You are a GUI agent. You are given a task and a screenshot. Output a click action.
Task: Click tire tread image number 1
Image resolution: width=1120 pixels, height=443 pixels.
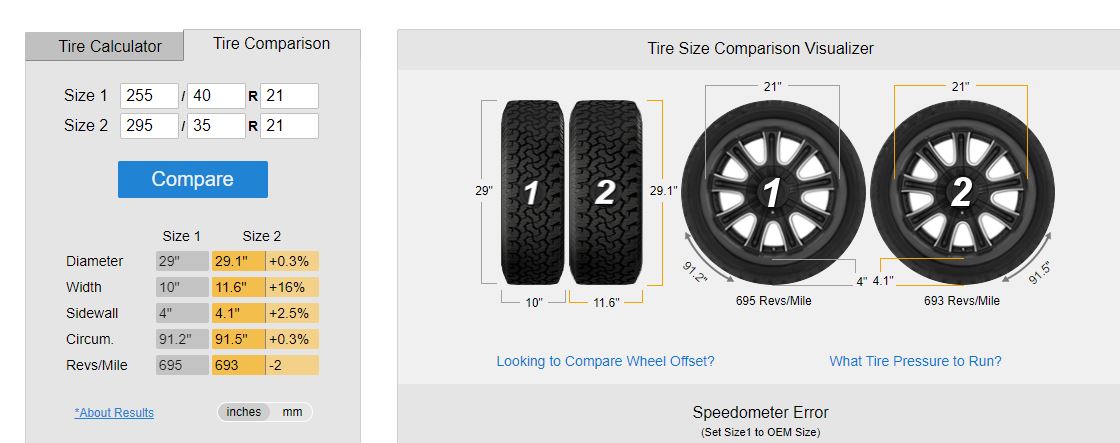pyautogui.click(x=533, y=192)
